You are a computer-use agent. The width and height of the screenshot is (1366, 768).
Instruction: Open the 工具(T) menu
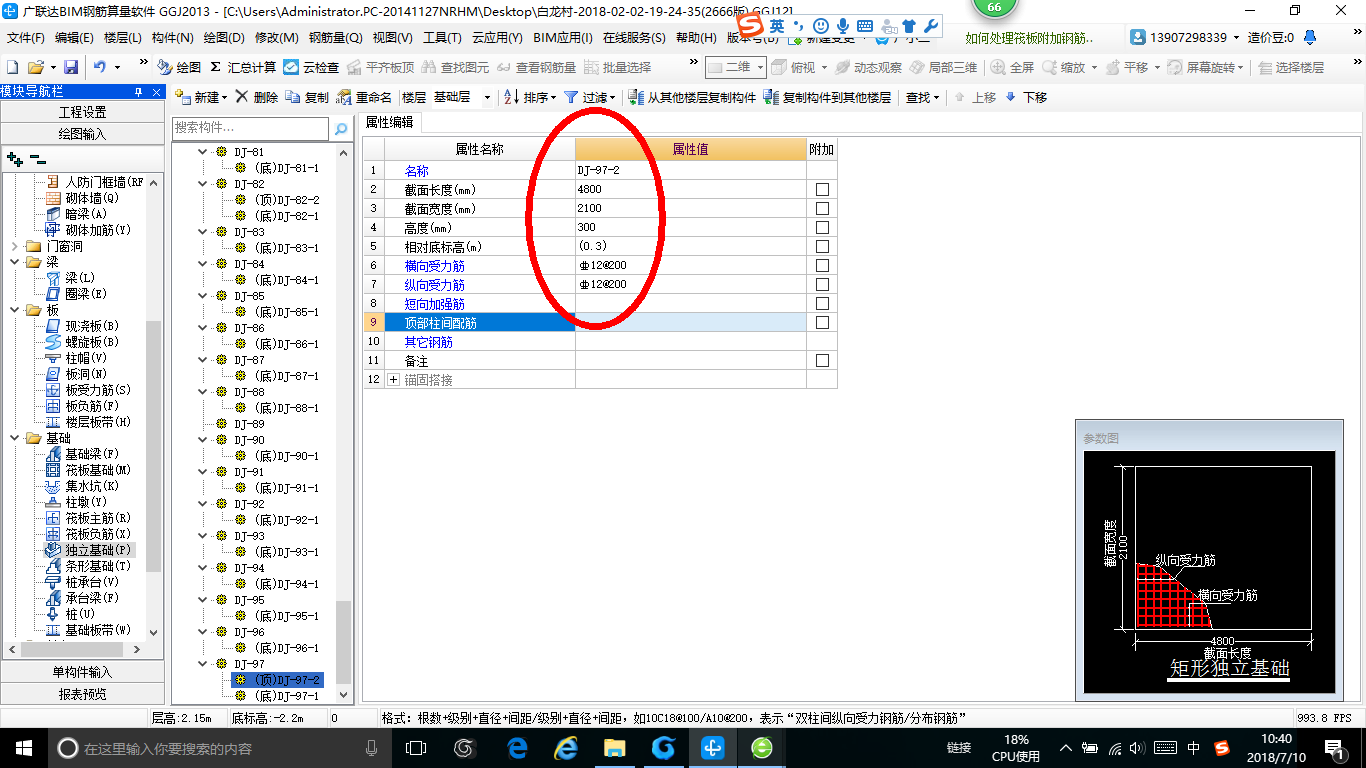(x=442, y=38)
